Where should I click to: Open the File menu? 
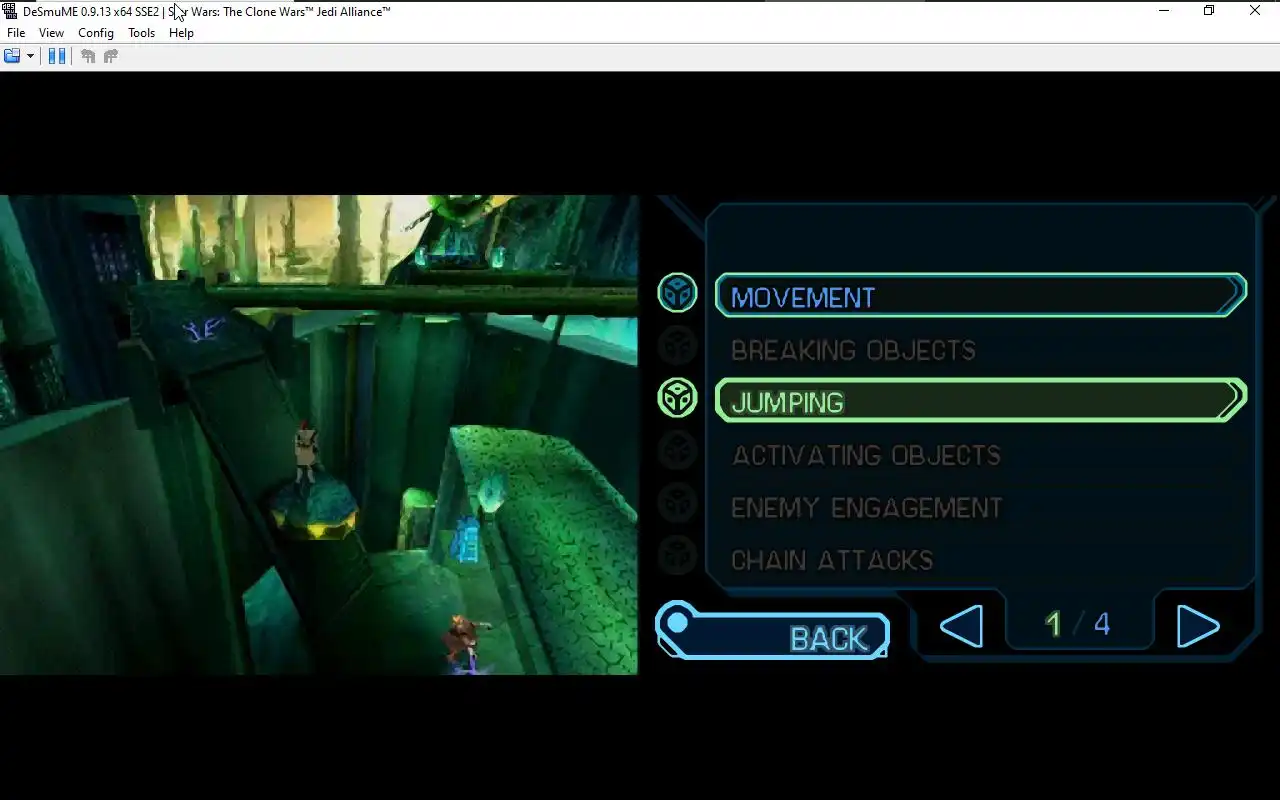16,33
